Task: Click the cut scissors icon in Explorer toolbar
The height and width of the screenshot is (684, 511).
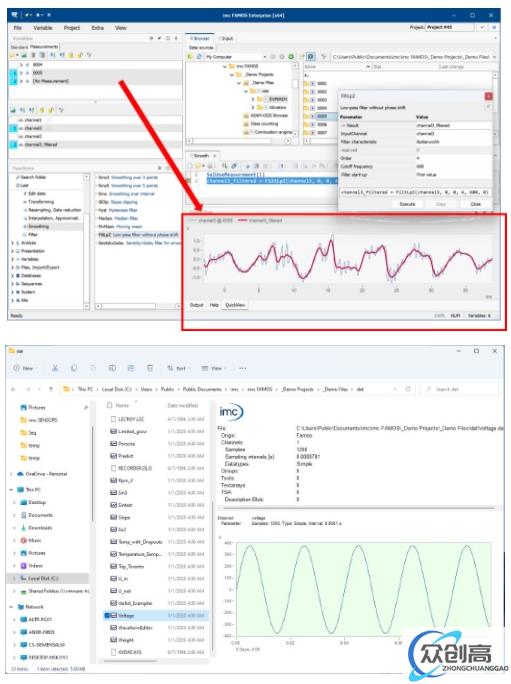Action: coord(55,368)
